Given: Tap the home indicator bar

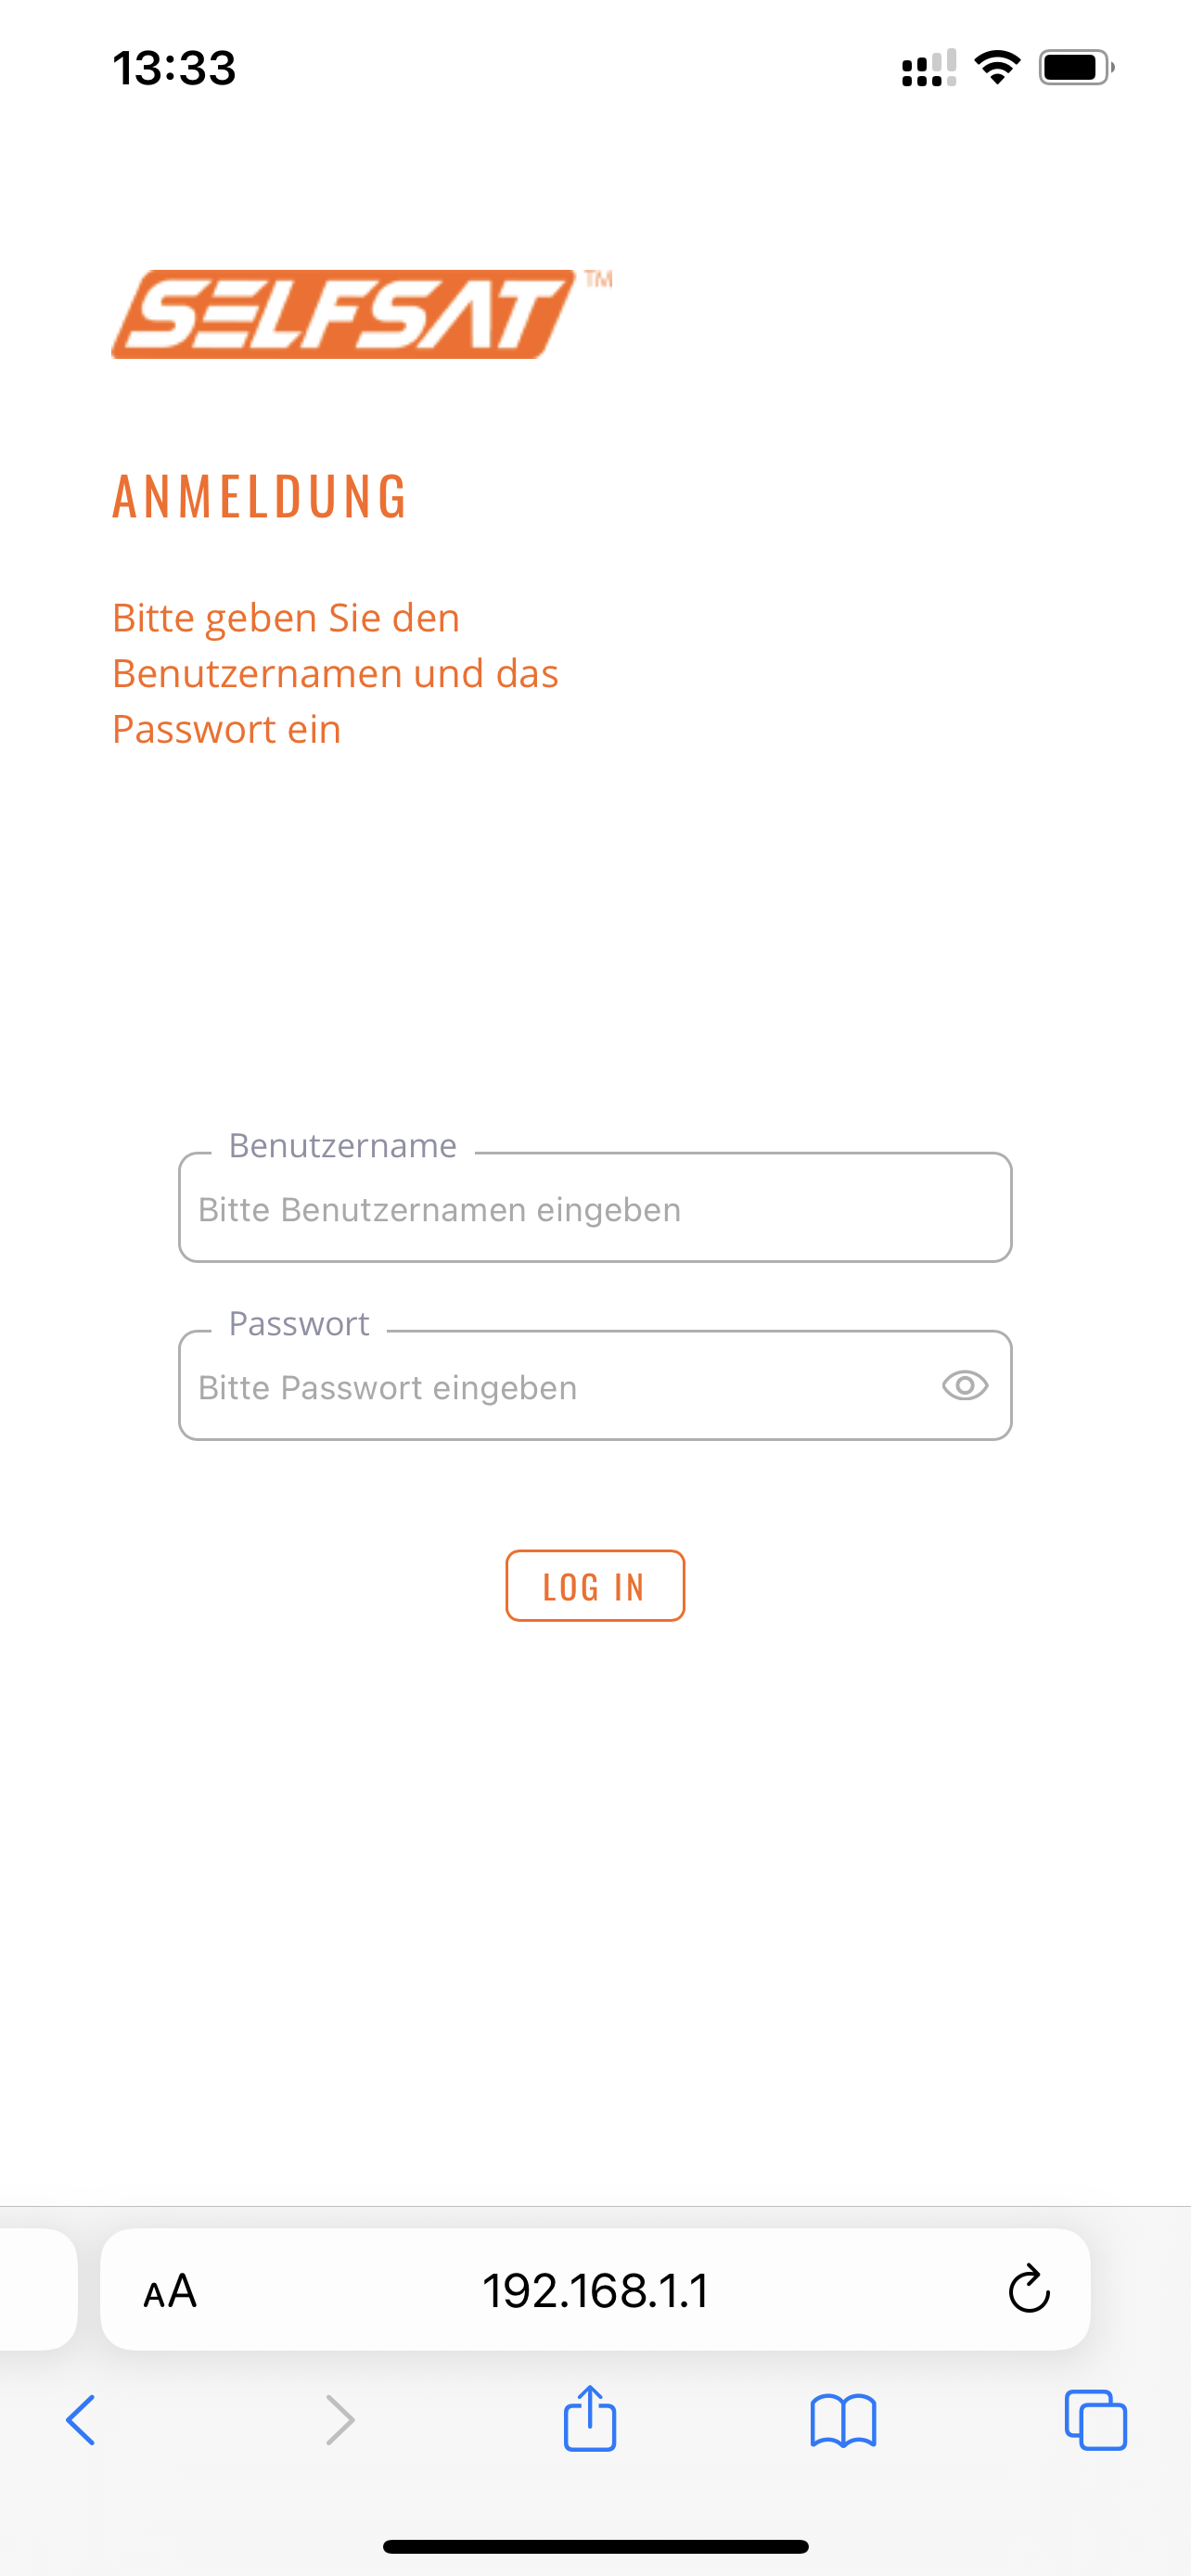Looking at the screenshot, I should pyautogui.click(x=595, y=2546).
